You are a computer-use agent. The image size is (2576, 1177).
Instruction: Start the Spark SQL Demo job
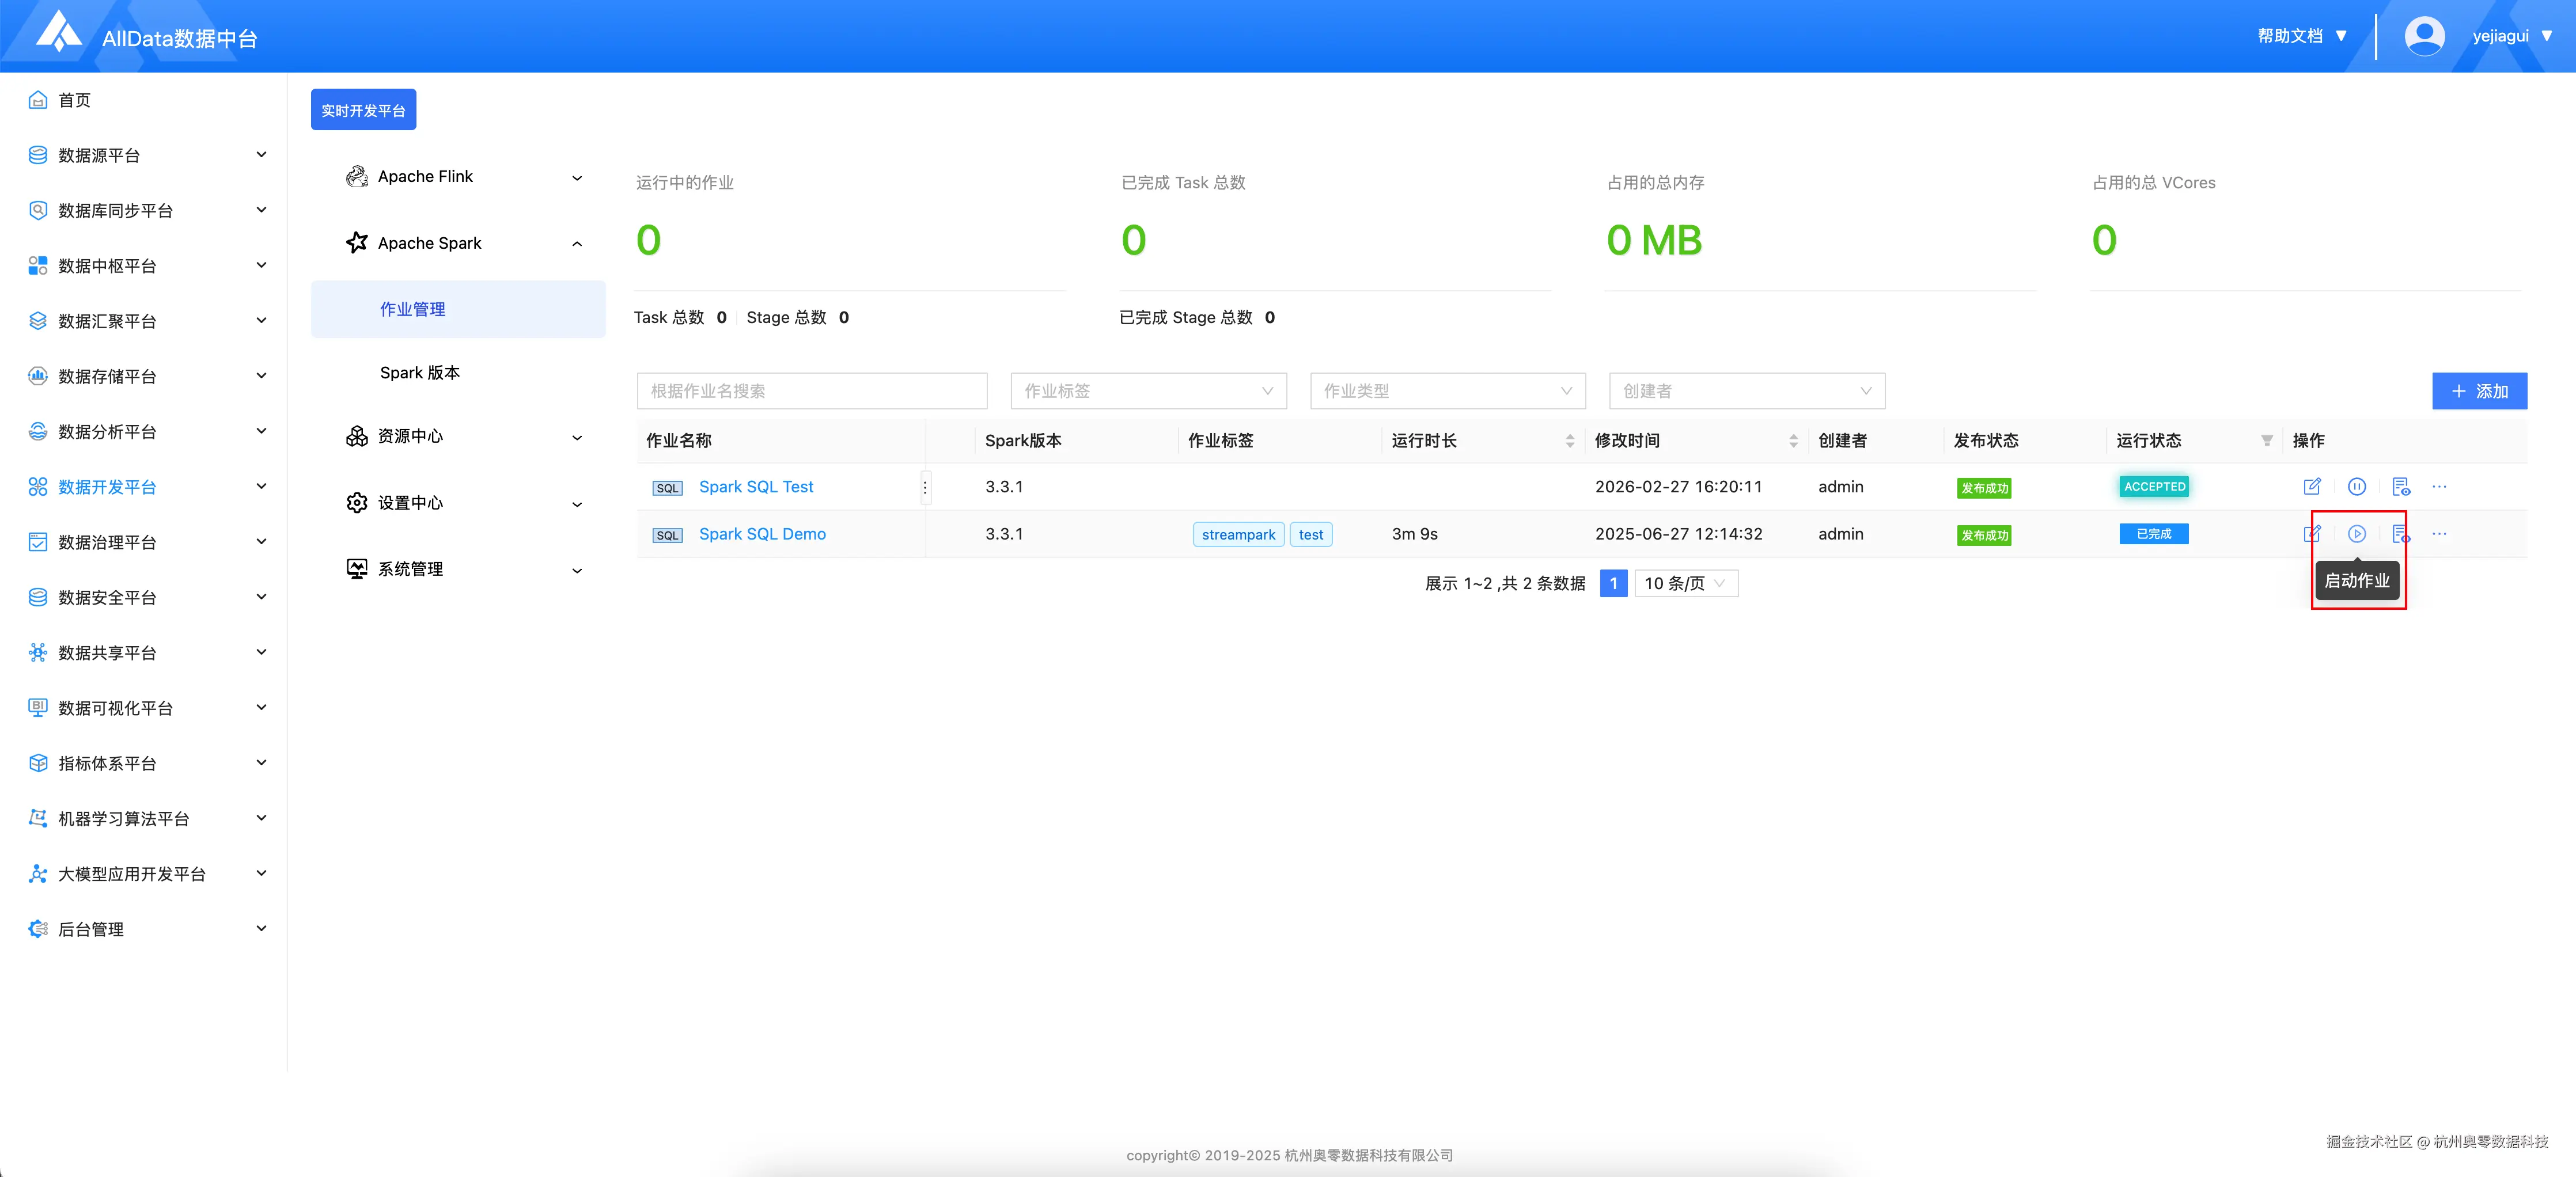click(x=2356, y=534)
